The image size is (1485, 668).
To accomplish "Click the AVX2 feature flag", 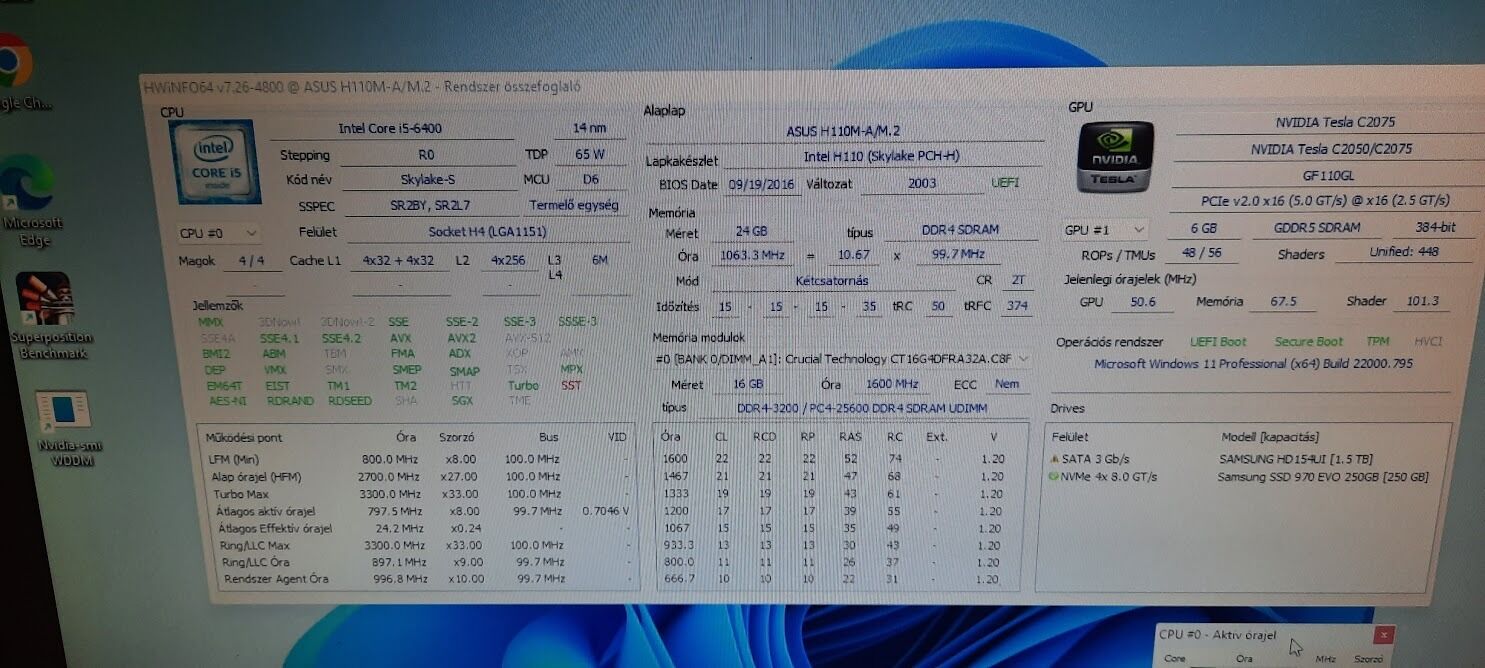I will pyautogui.click(x=461, y=338).
